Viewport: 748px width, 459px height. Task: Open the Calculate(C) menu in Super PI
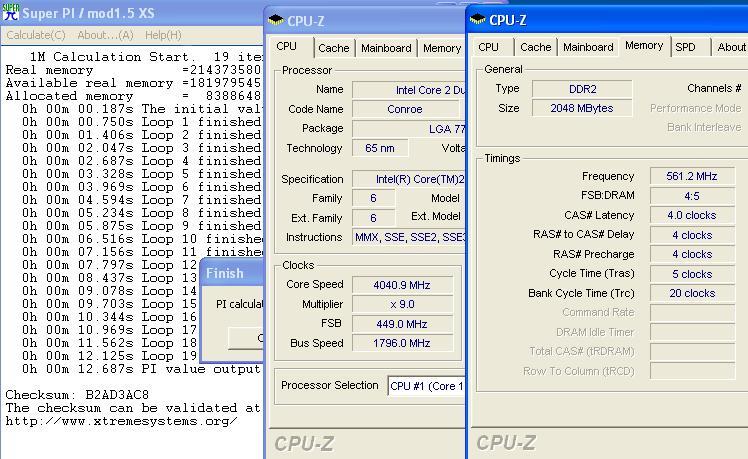pyautogui.click(x=36, y=35)
